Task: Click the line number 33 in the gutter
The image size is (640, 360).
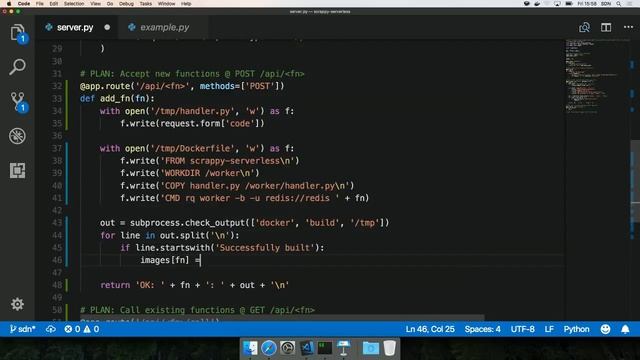Action: (57, 98)
